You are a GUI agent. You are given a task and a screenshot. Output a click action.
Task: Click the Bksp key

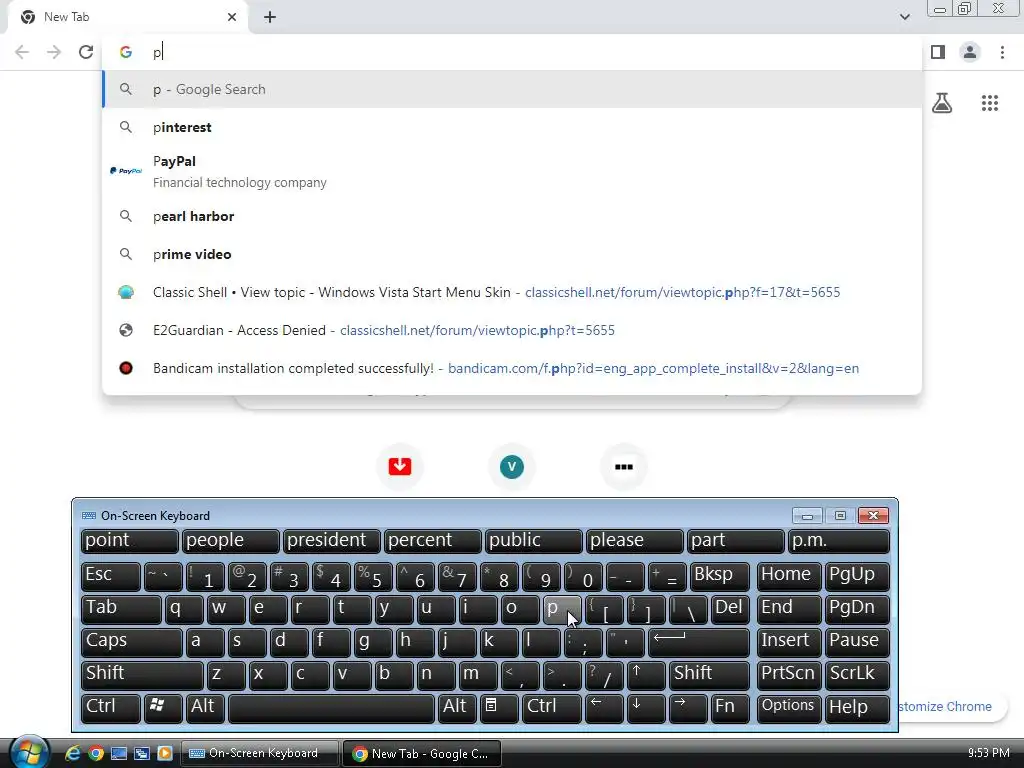(x=720, y=576)
